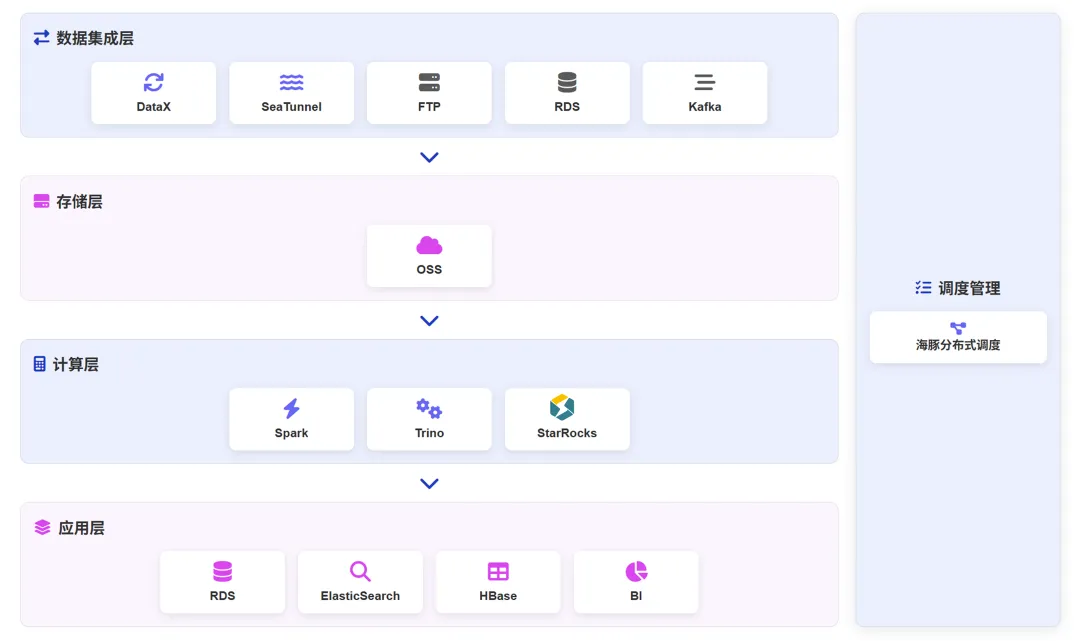Click the Trino gears icon

point(429,408)
